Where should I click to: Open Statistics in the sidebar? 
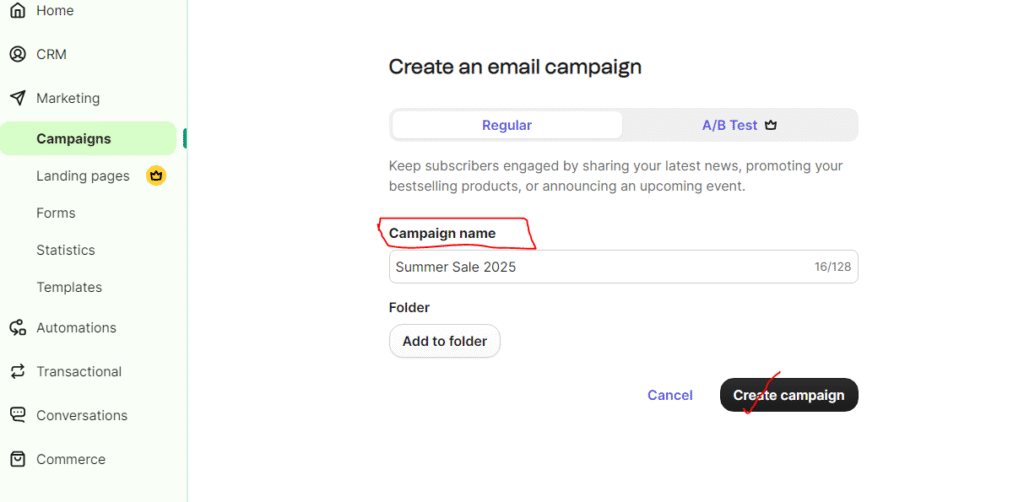coord(66,250)
